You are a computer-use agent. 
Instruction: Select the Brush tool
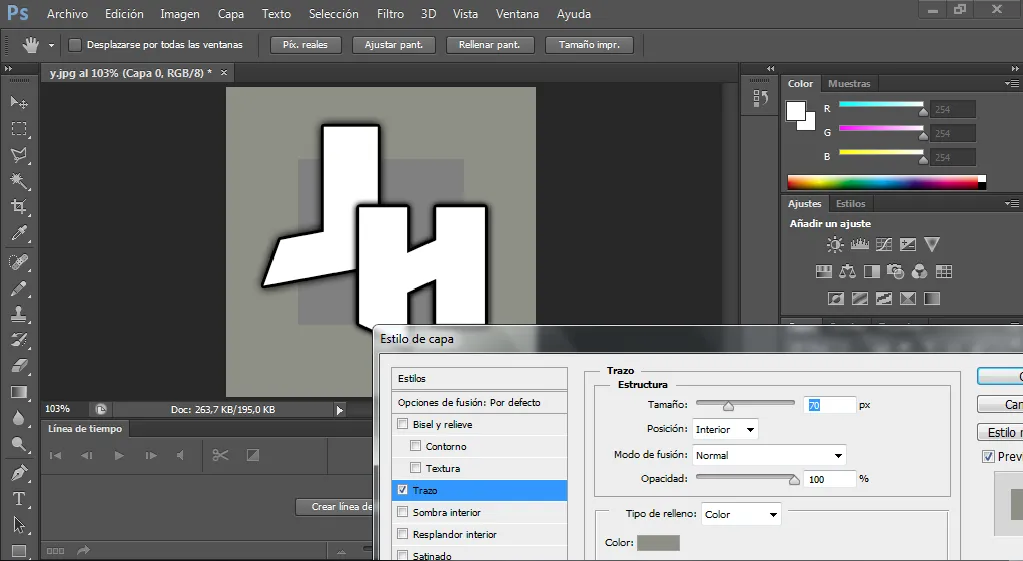click(19, 288)
